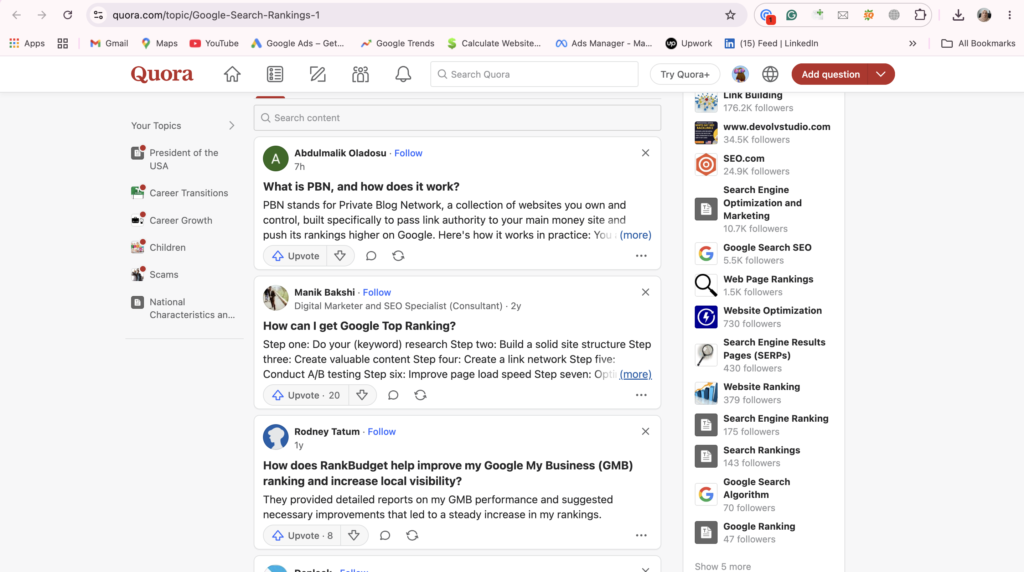Open the Search Engine Results Pages topic
1024x572 pixels.
pos(774,349)
